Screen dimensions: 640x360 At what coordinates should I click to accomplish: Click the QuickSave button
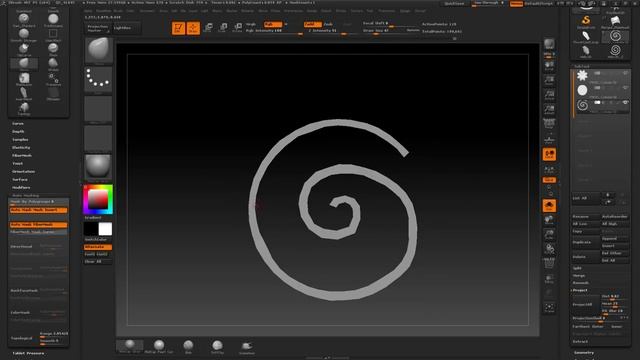(454, 3)
